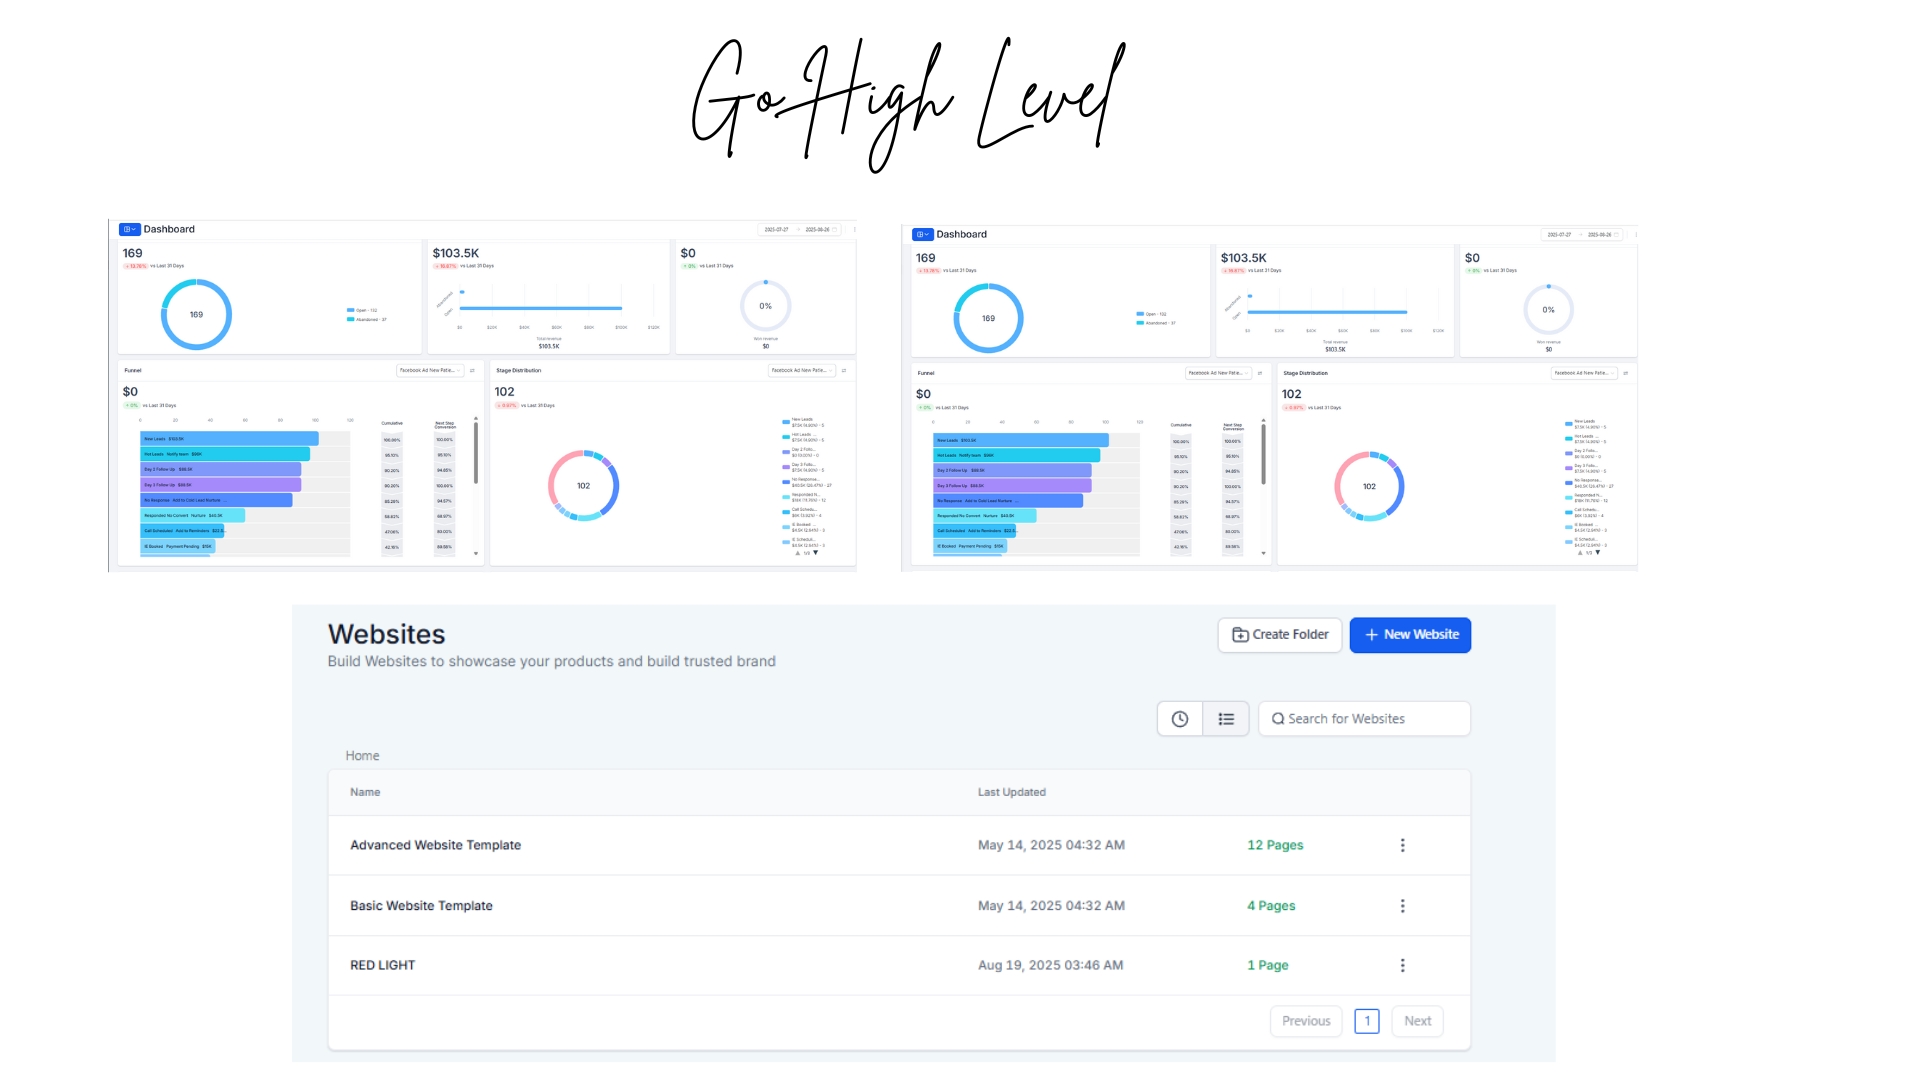The image size is (1920, 1080).
Task: Open the 4 Pages link
Action: 1271,906
